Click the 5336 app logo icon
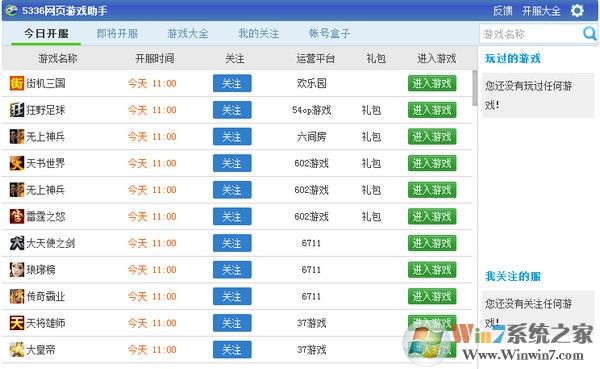This screenshot has width=600, height=369. tap(11, 10)
